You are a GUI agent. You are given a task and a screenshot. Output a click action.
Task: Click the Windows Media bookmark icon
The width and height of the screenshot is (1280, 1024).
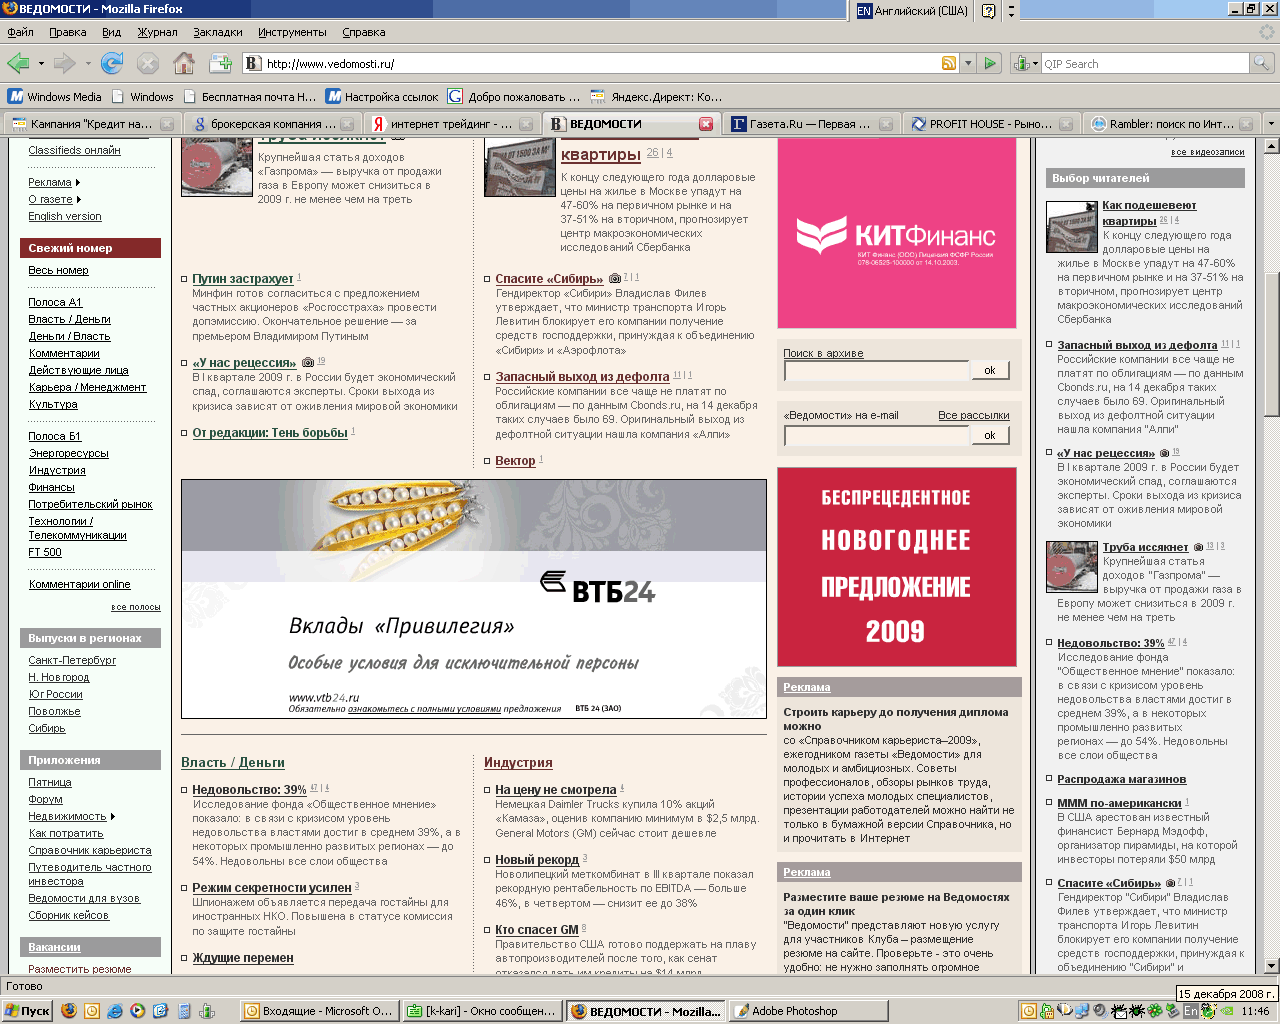coord(15,96)
